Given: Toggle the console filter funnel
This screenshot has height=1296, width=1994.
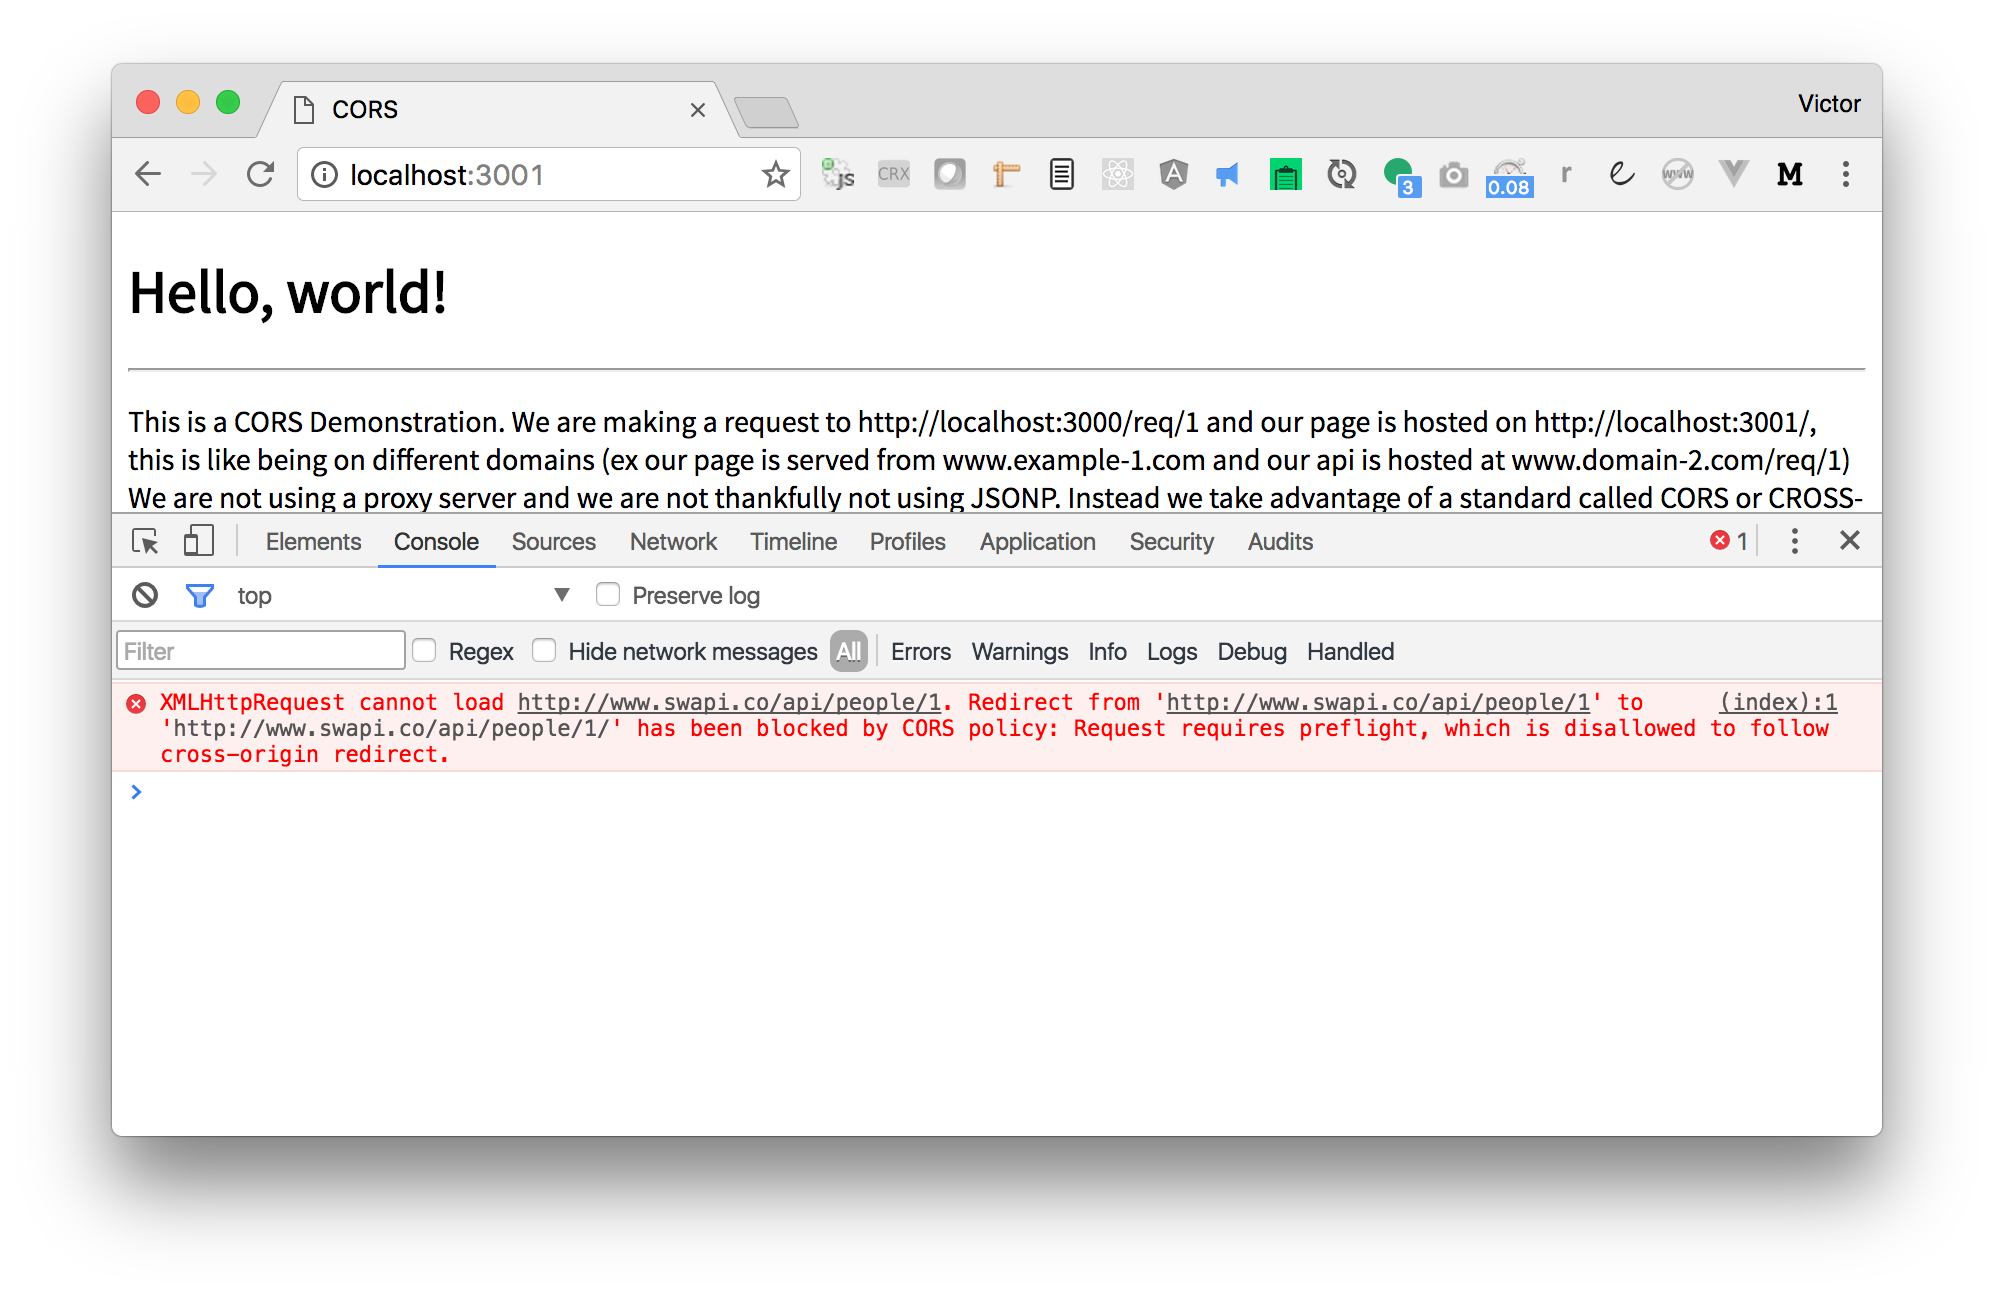Looking at the screenshot, I should pyautogui.click(x=200, y=596).
